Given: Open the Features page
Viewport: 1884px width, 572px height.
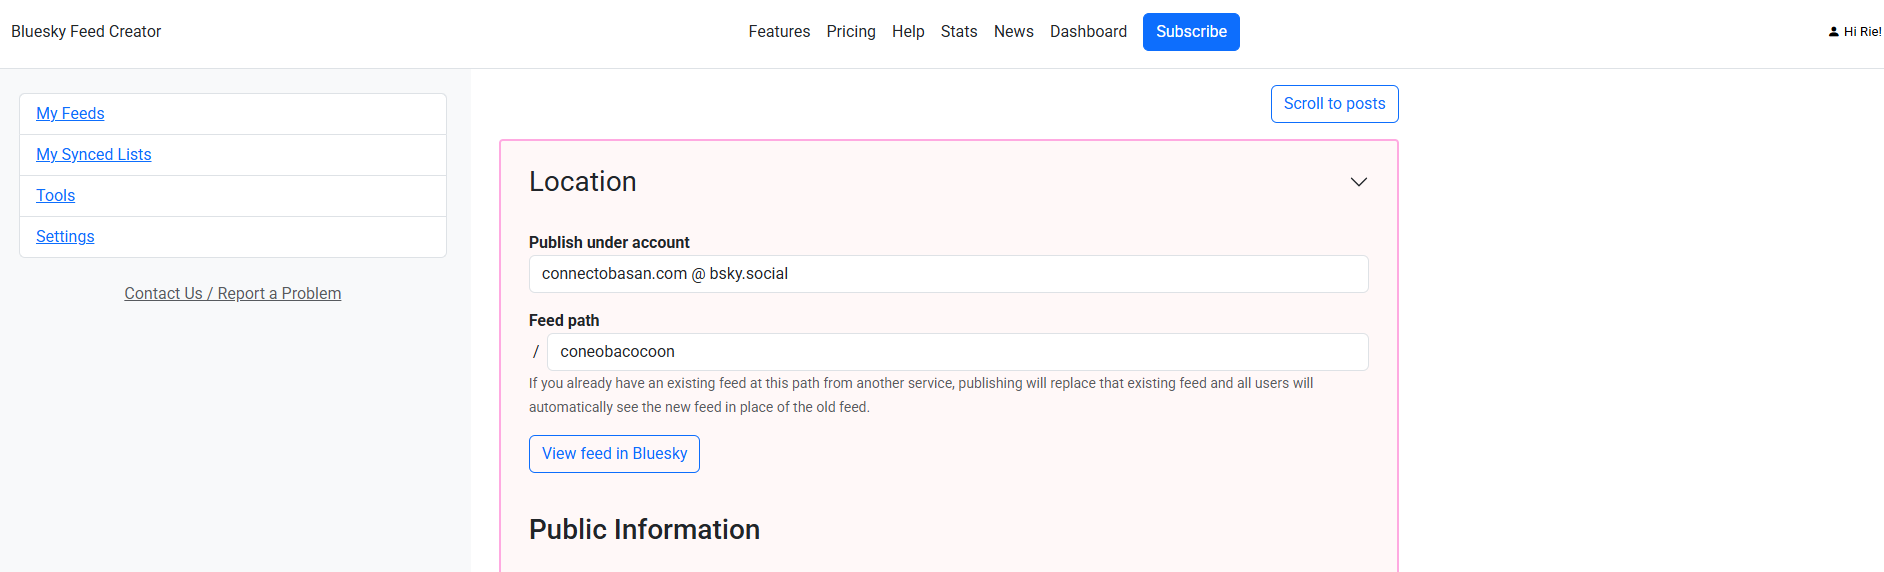Looking at the screenshot, I should click(x=779, y=32).
